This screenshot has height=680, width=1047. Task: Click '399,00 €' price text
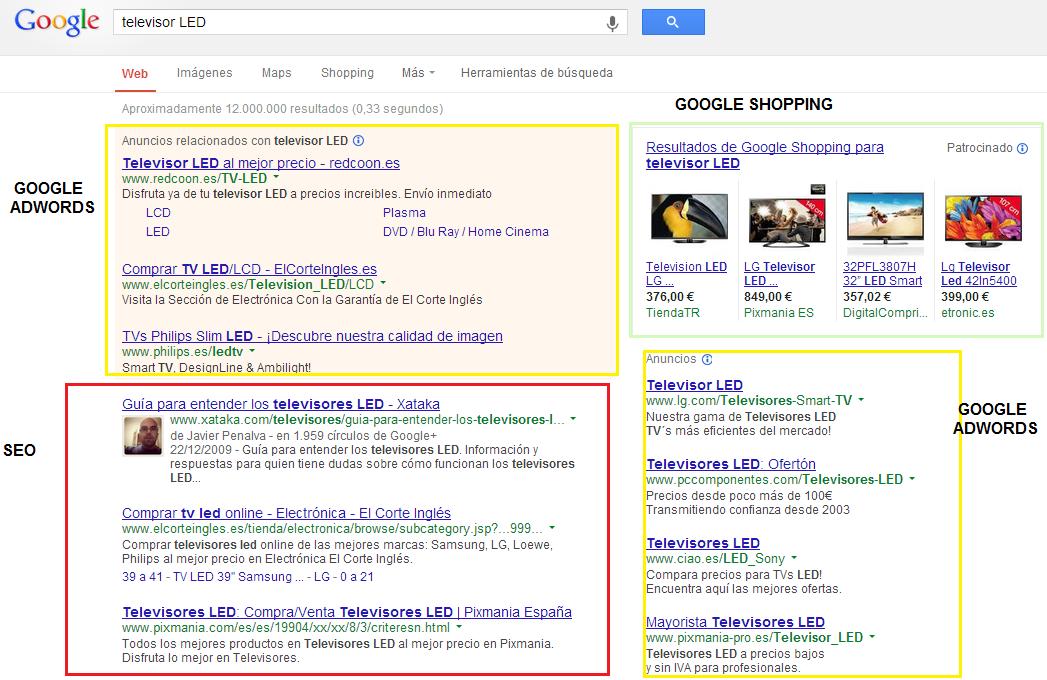[x=965, y=297]
